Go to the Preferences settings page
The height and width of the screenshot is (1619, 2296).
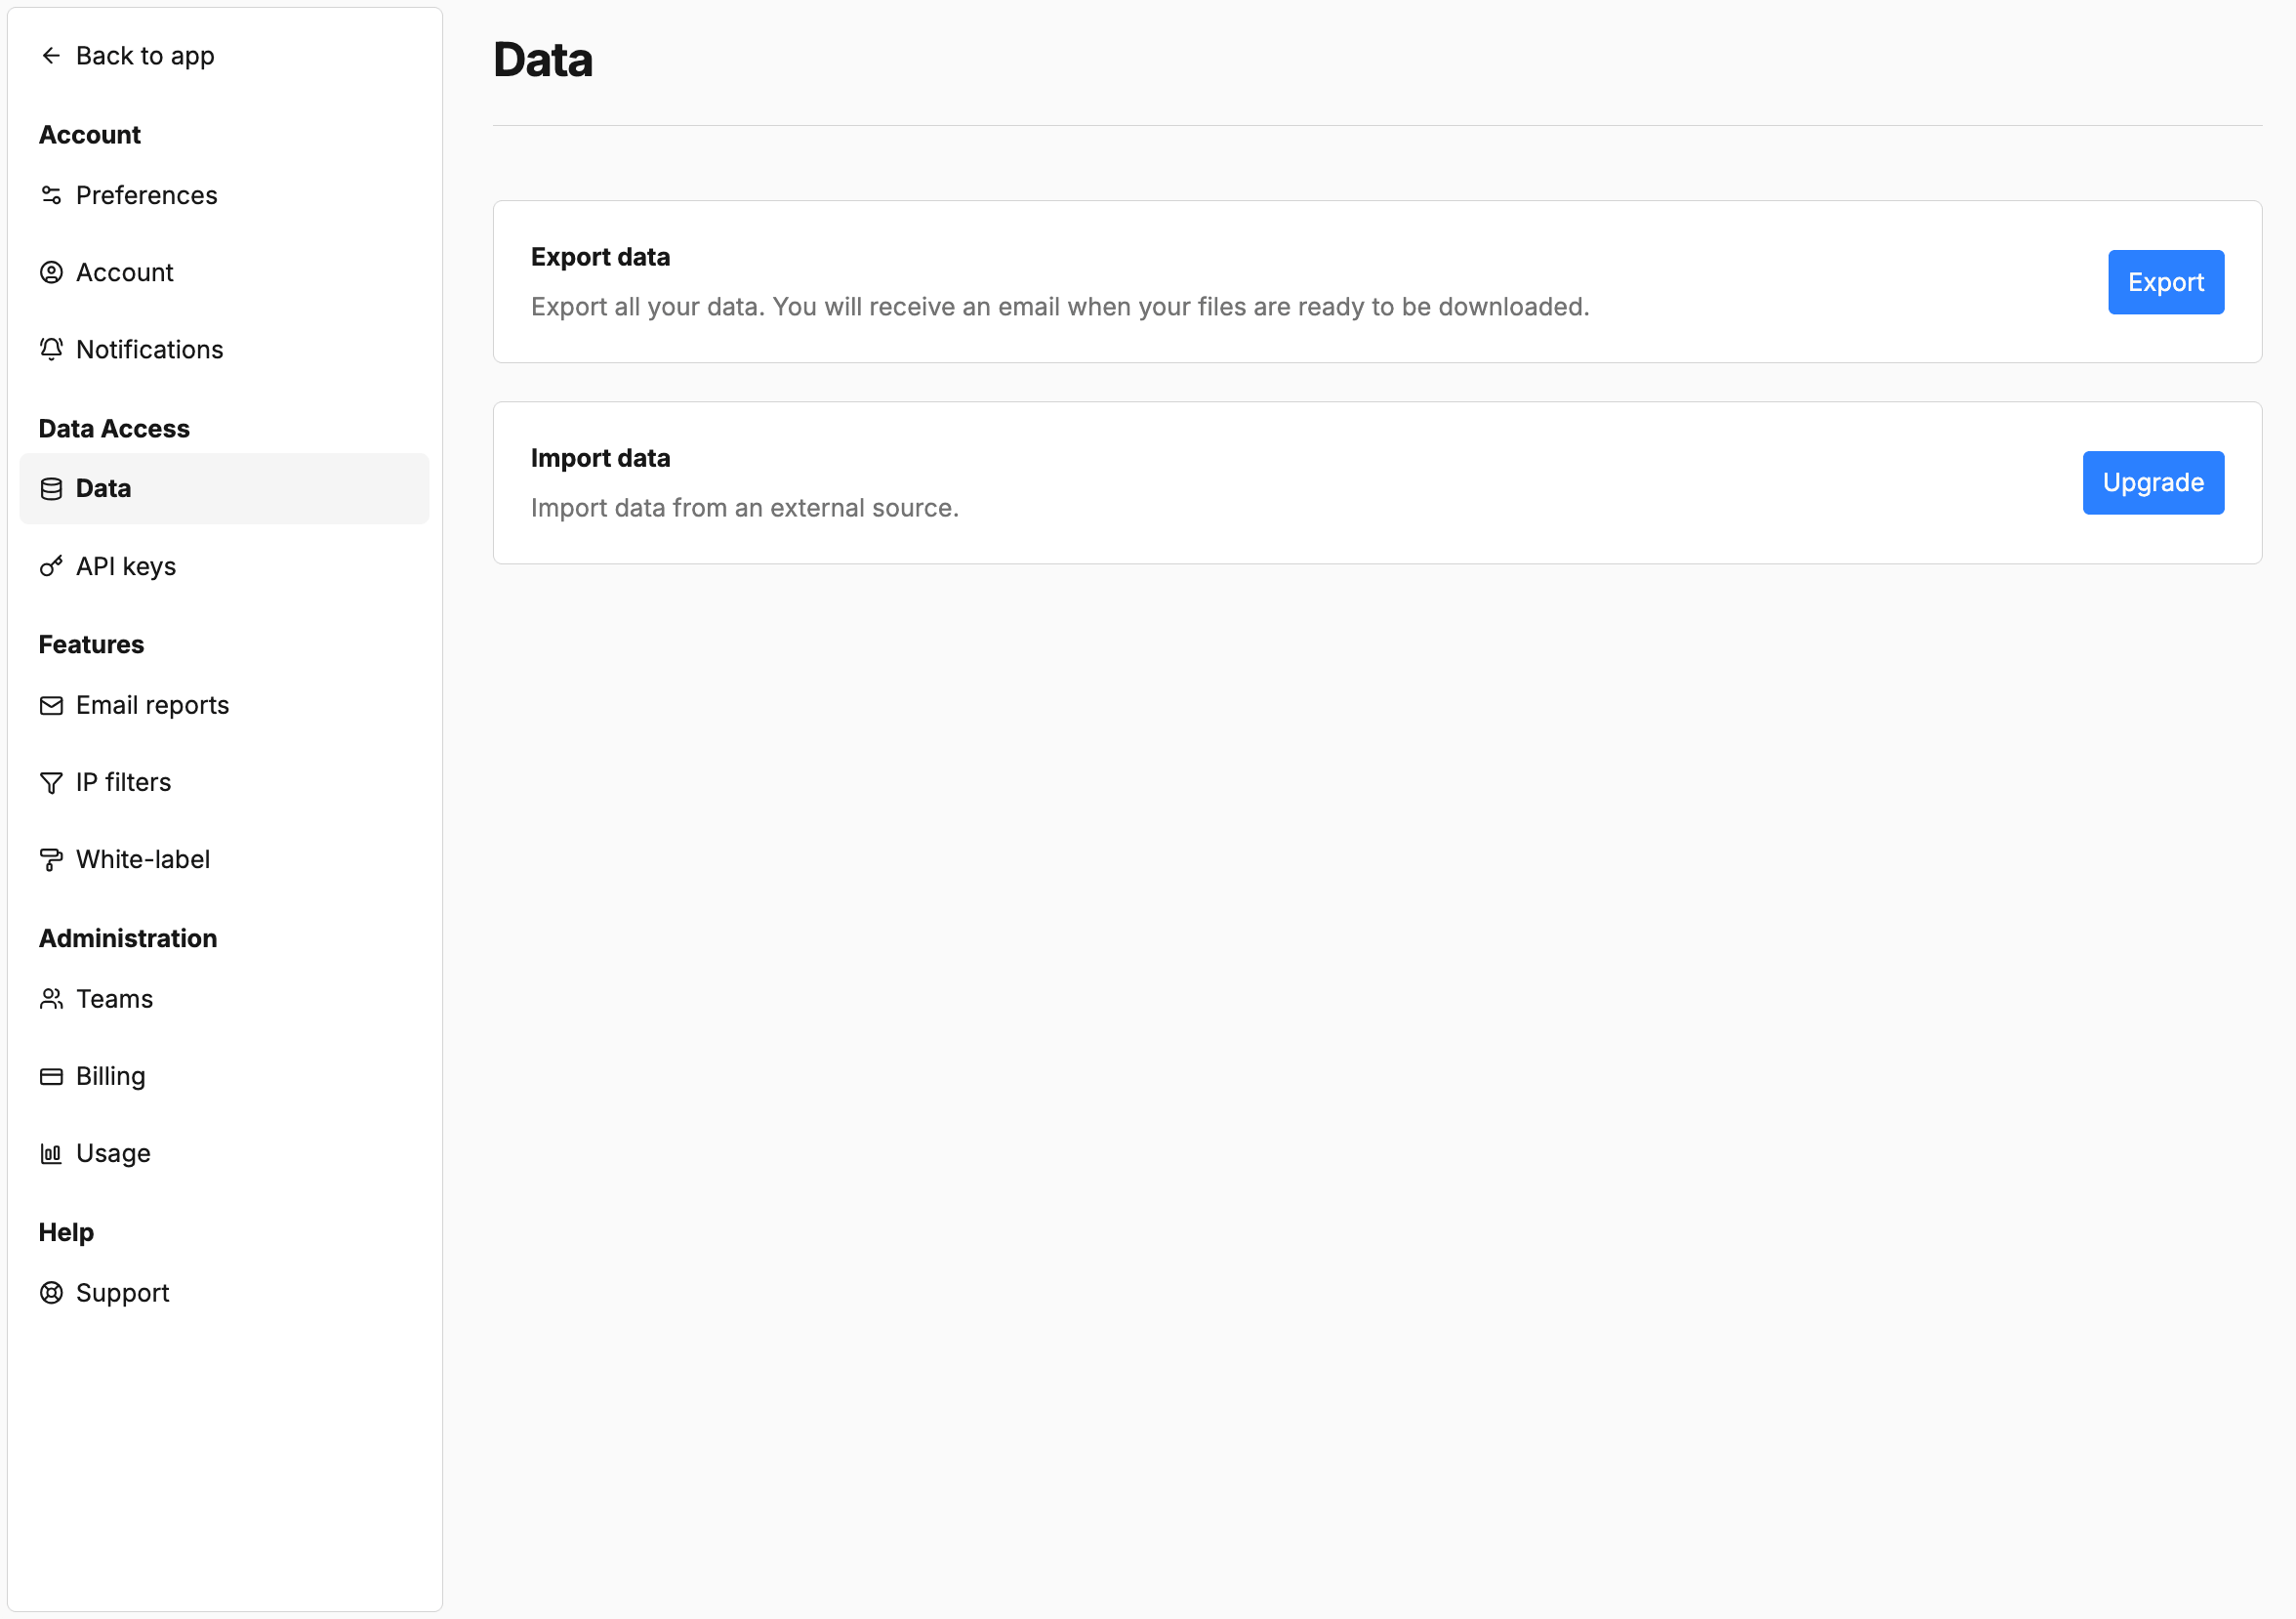pos(147,195)
